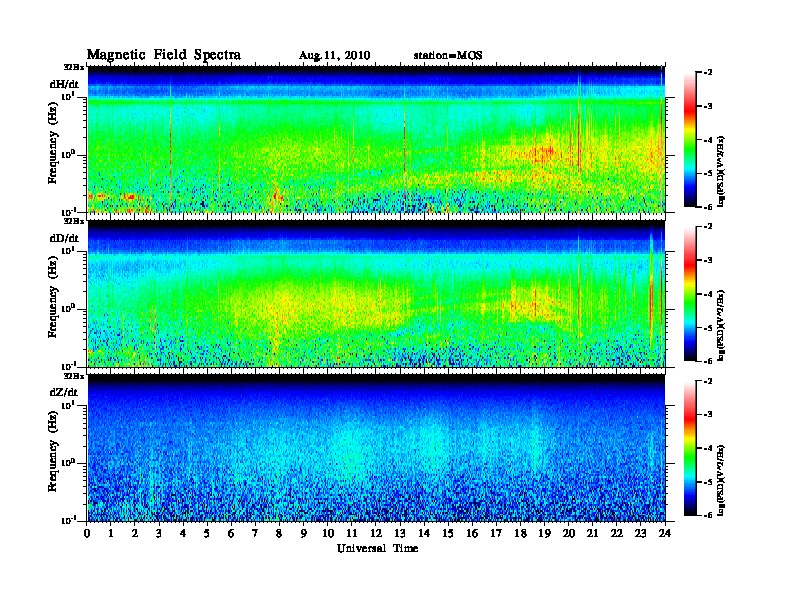
Task: Click hour tick label '1' on the time axis
Action: coord(111,533)
